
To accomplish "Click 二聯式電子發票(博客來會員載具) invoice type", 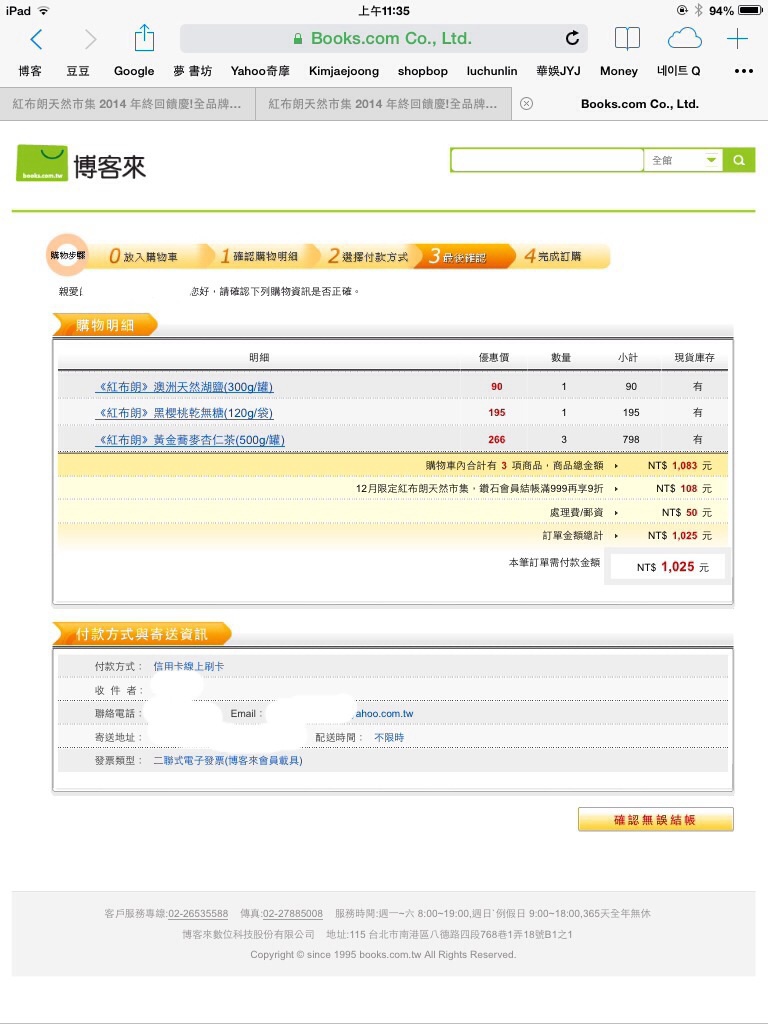I will point(228,761).
